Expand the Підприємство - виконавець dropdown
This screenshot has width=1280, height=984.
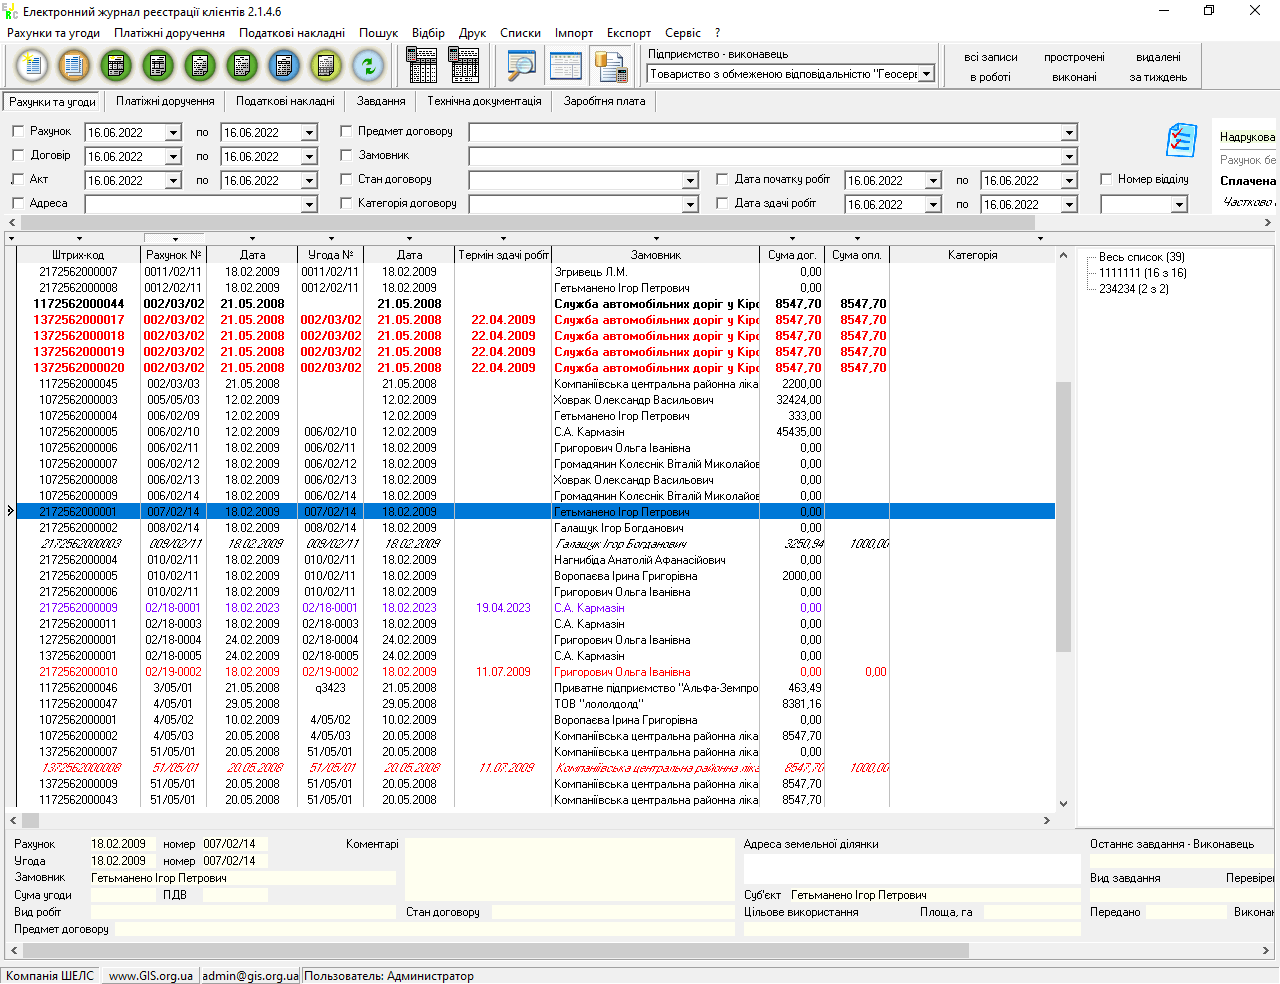926,74
